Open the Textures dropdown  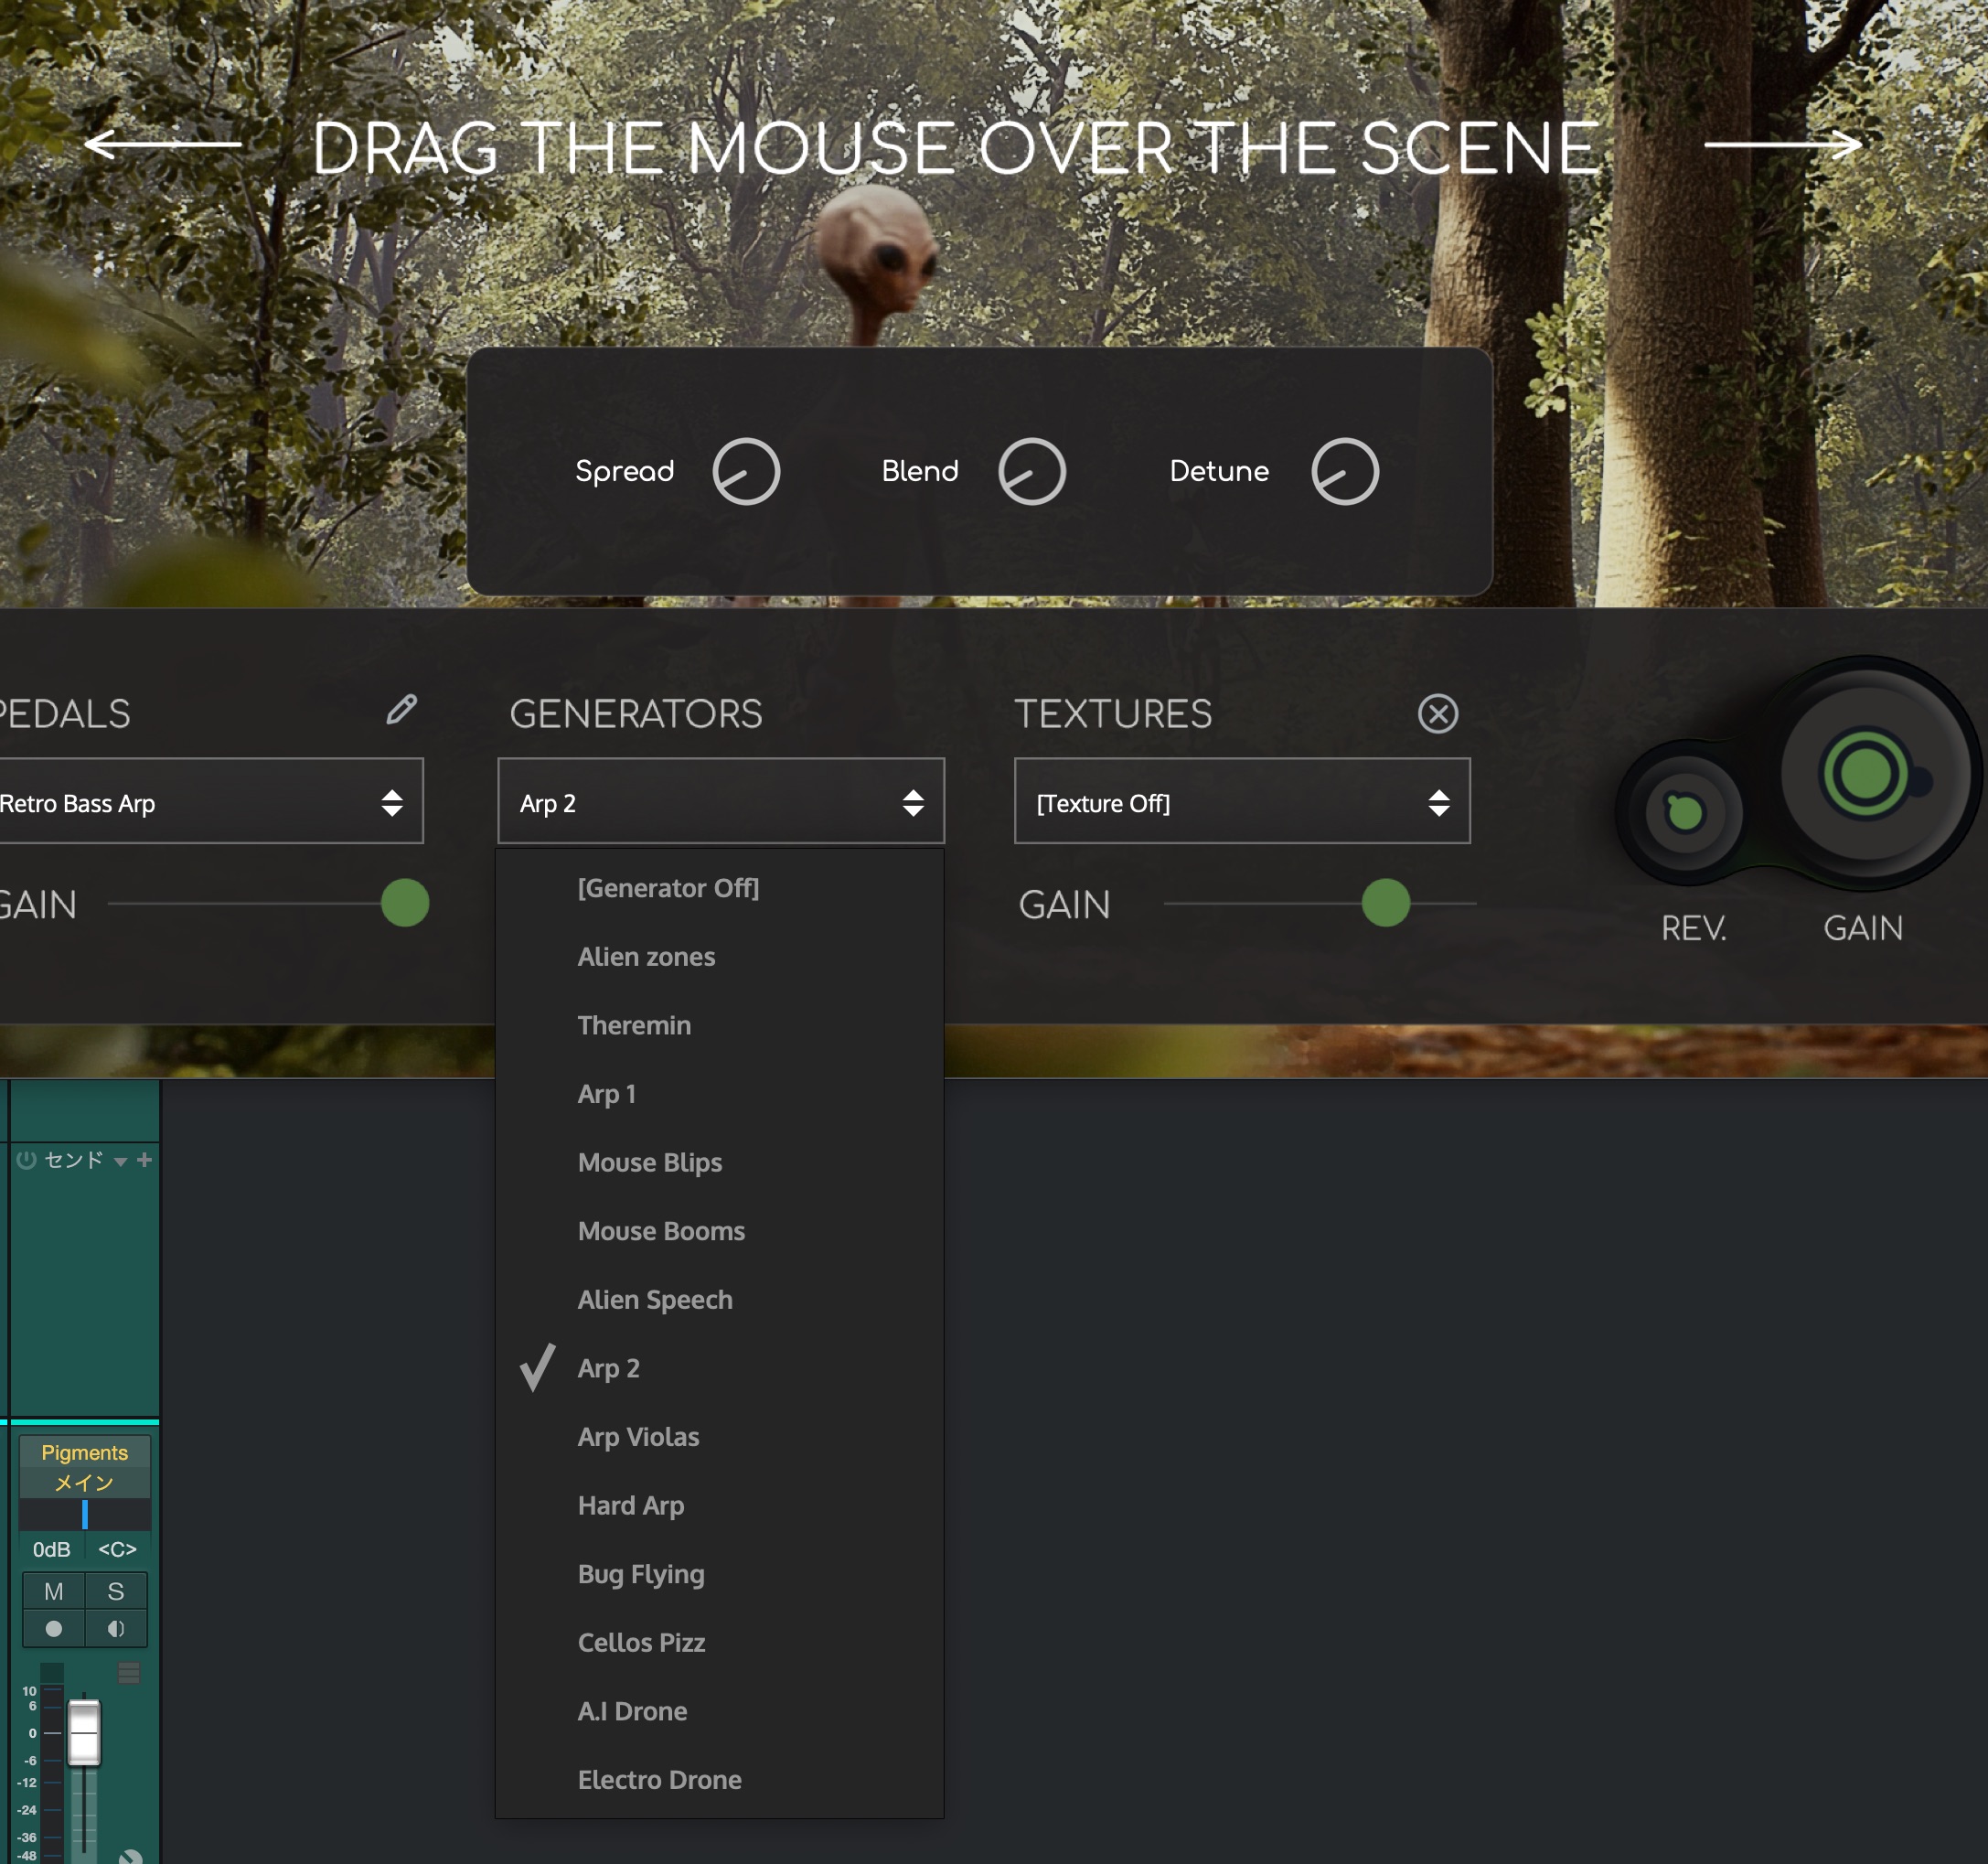pos(1241,802)
